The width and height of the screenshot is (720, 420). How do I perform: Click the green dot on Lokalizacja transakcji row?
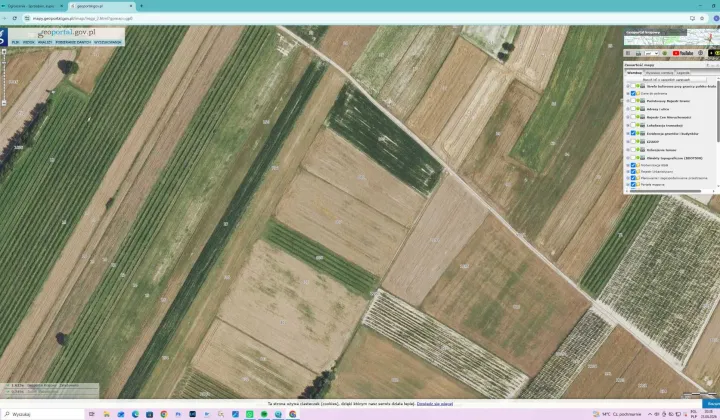(x=638, y=125)
